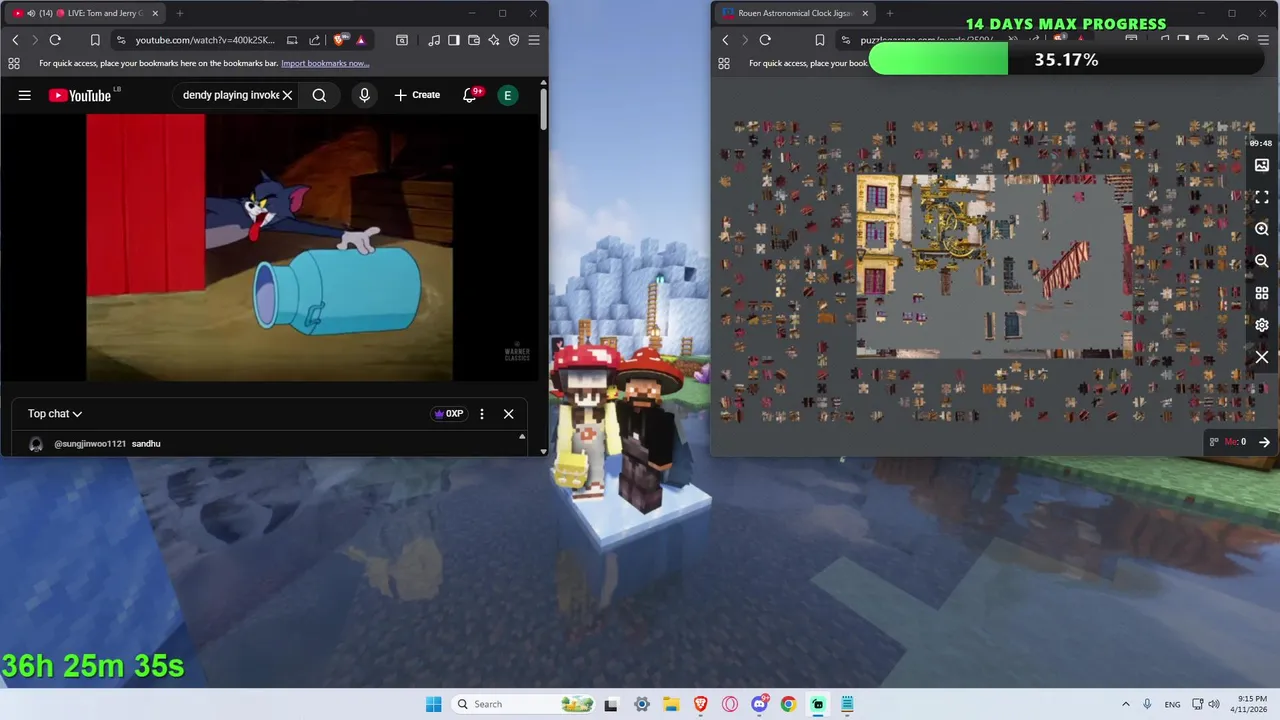Open Opera browser from taskbar
Viewport: 1280px width, 720px height.
point(730,704)
